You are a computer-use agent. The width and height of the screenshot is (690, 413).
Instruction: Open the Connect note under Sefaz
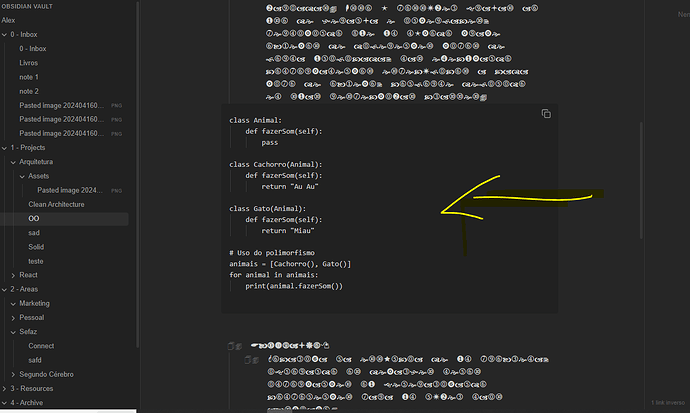pos(41,345)
